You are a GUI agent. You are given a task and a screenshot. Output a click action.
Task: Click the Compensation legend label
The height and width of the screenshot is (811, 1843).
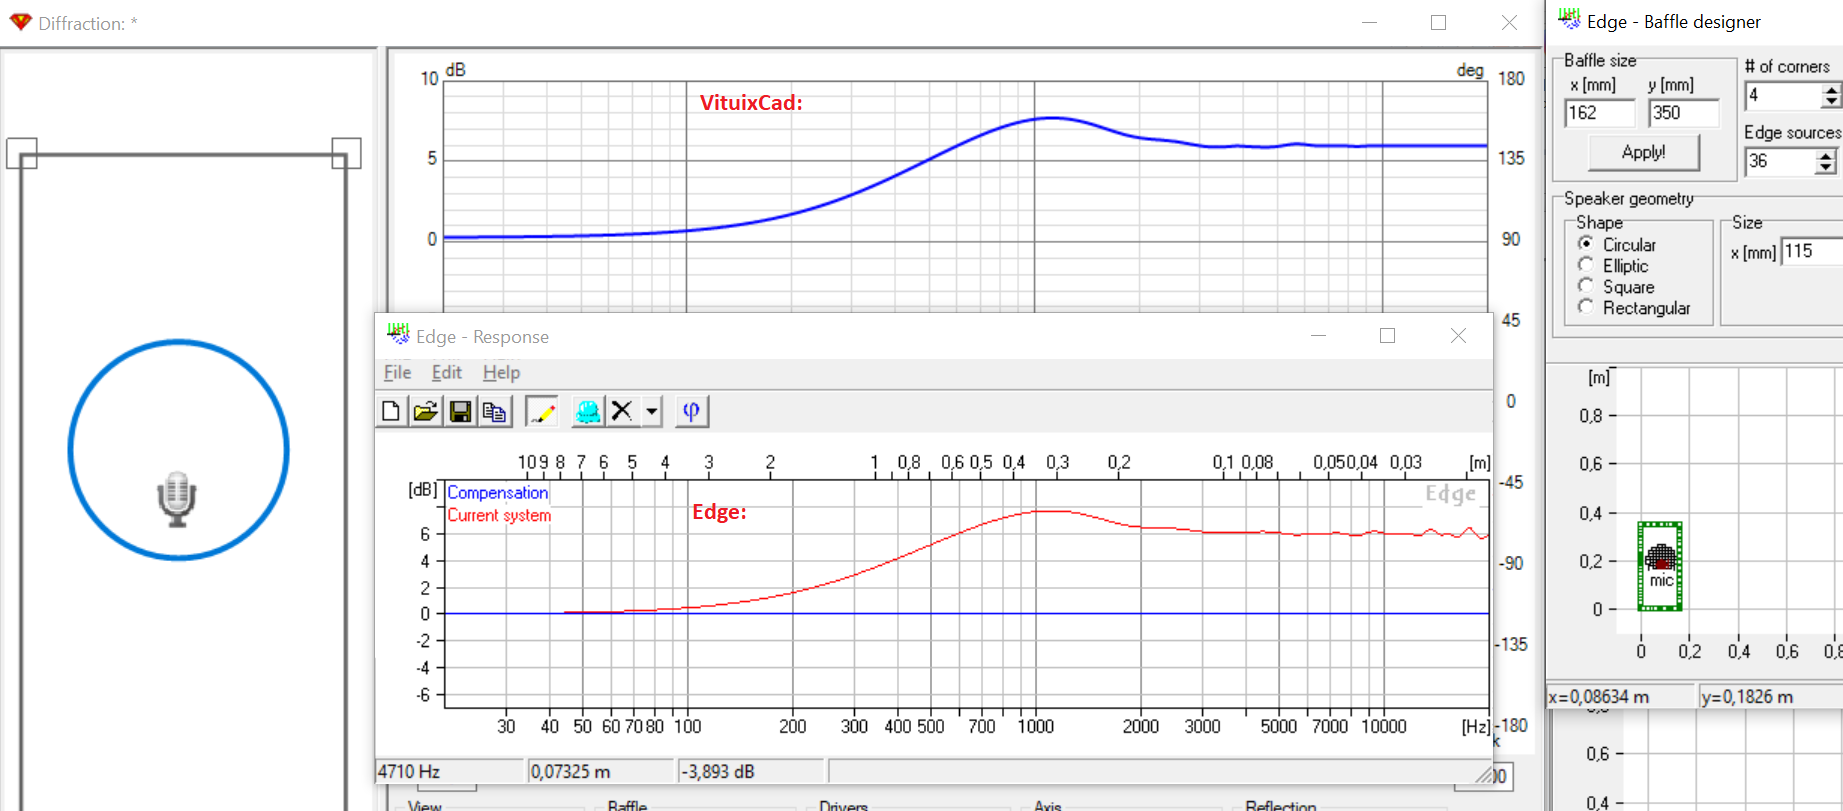[498, 493]
